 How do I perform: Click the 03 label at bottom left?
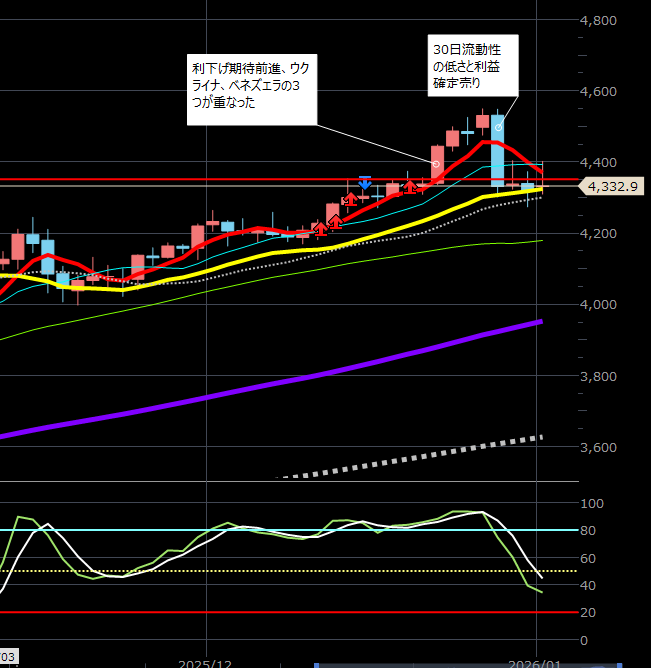tap(6, 655)
